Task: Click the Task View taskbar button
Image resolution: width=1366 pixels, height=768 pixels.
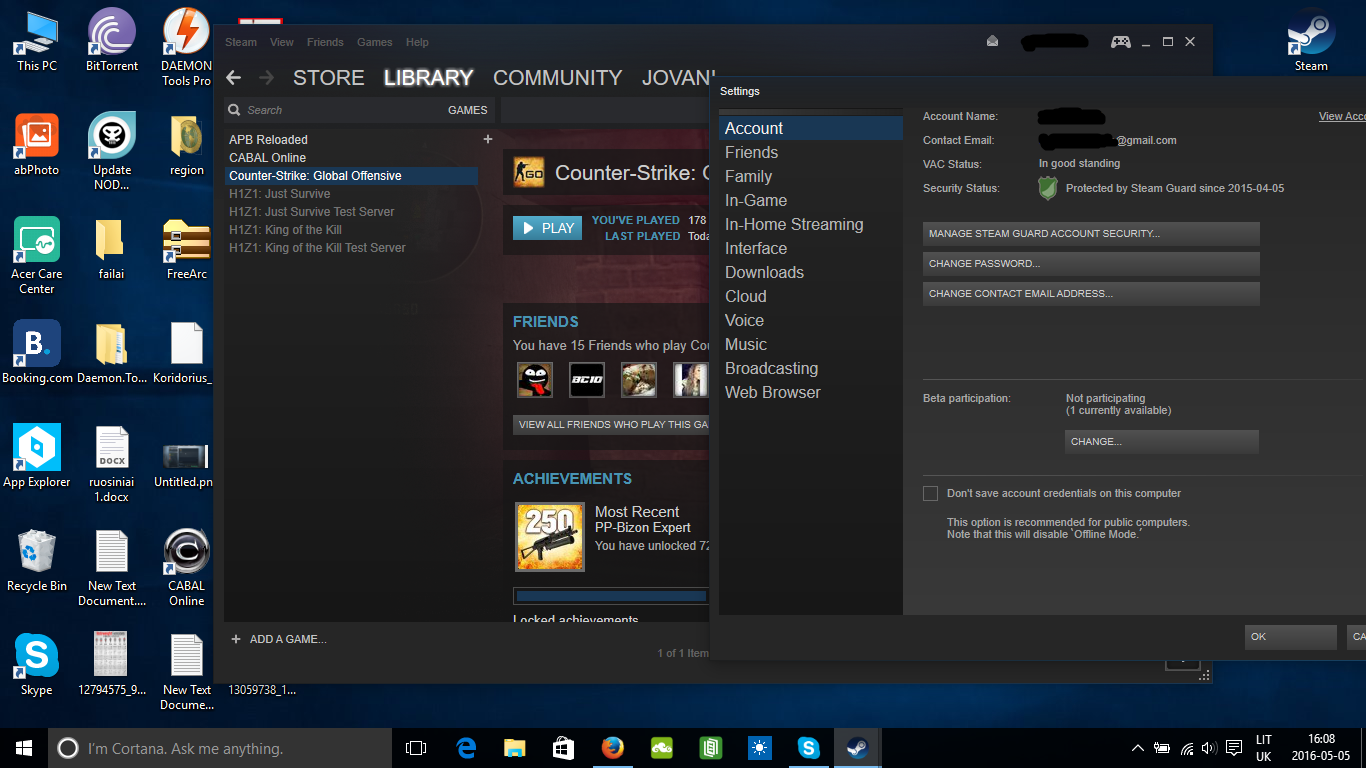Action: click(416, 748)
